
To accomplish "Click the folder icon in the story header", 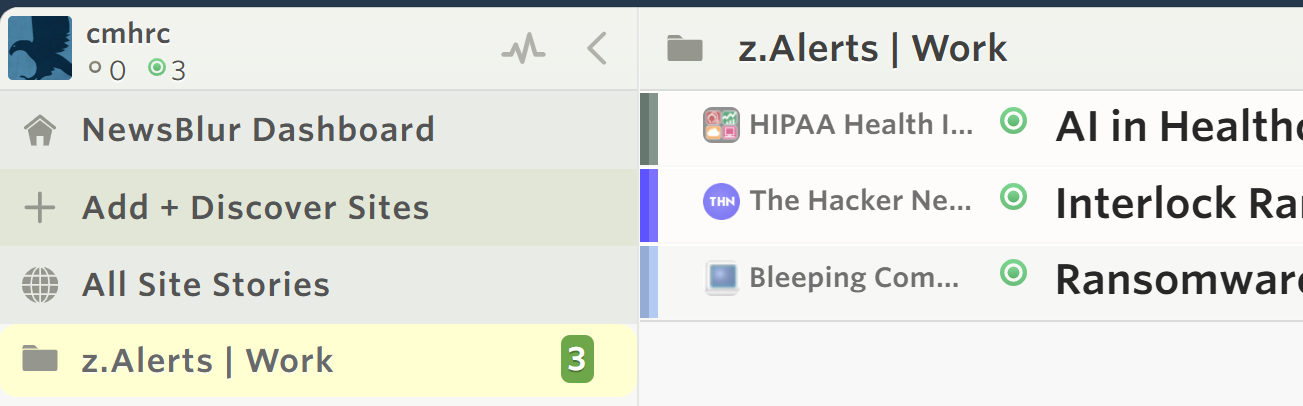I will click(685, 48).
